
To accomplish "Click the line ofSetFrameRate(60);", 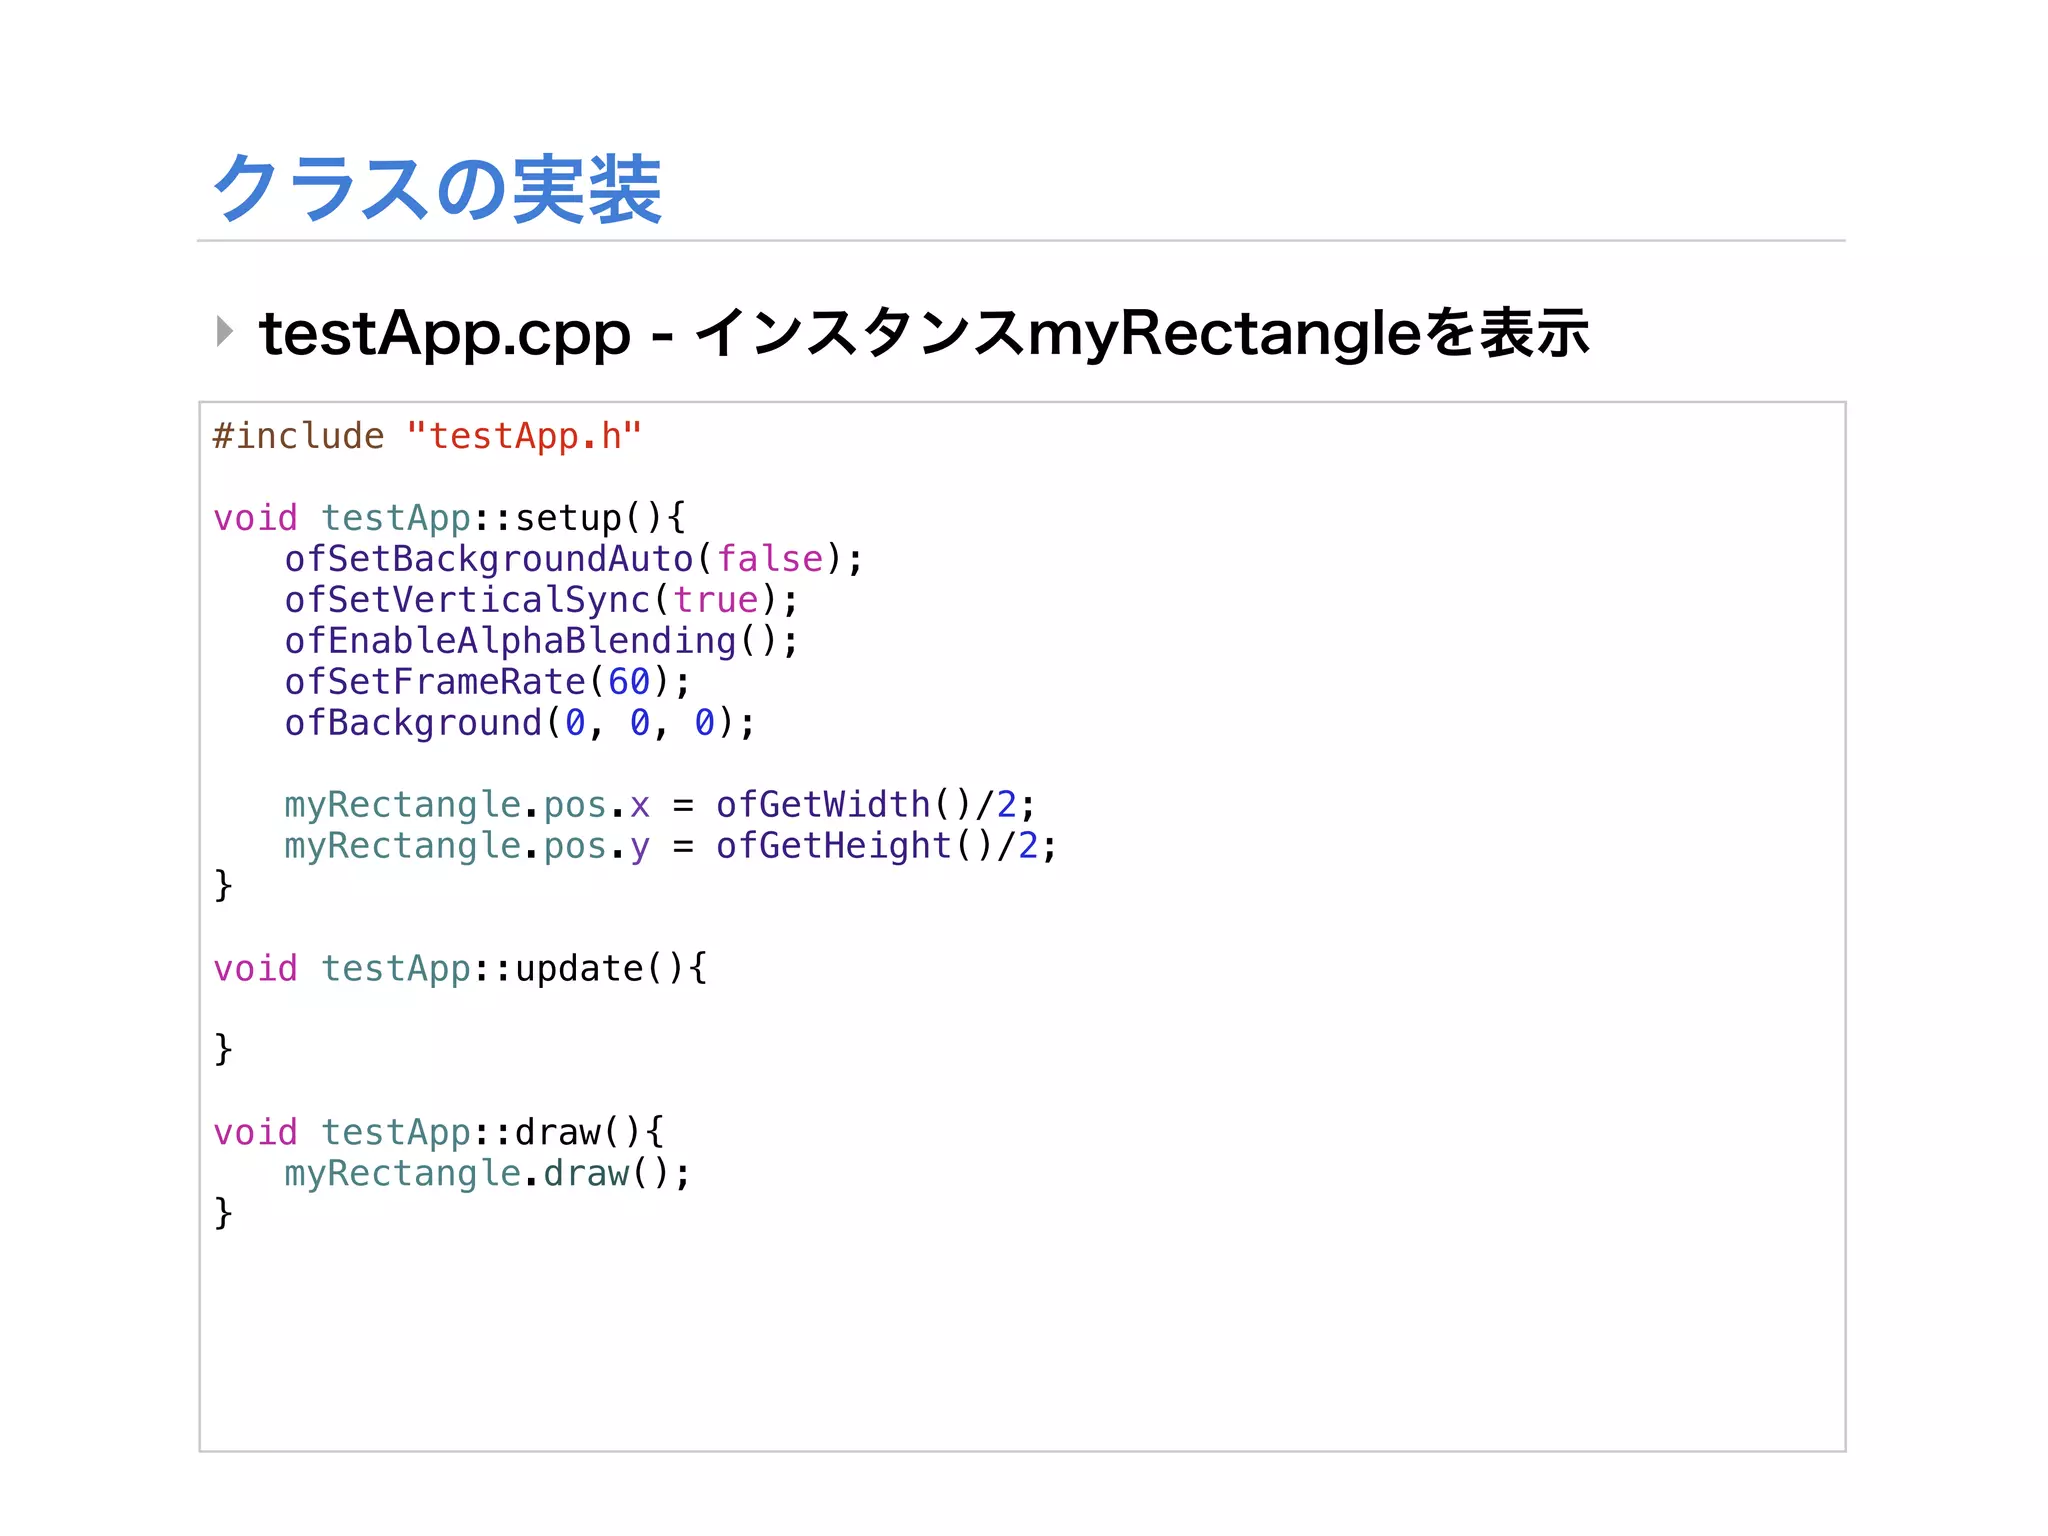I will pos(487,682).
